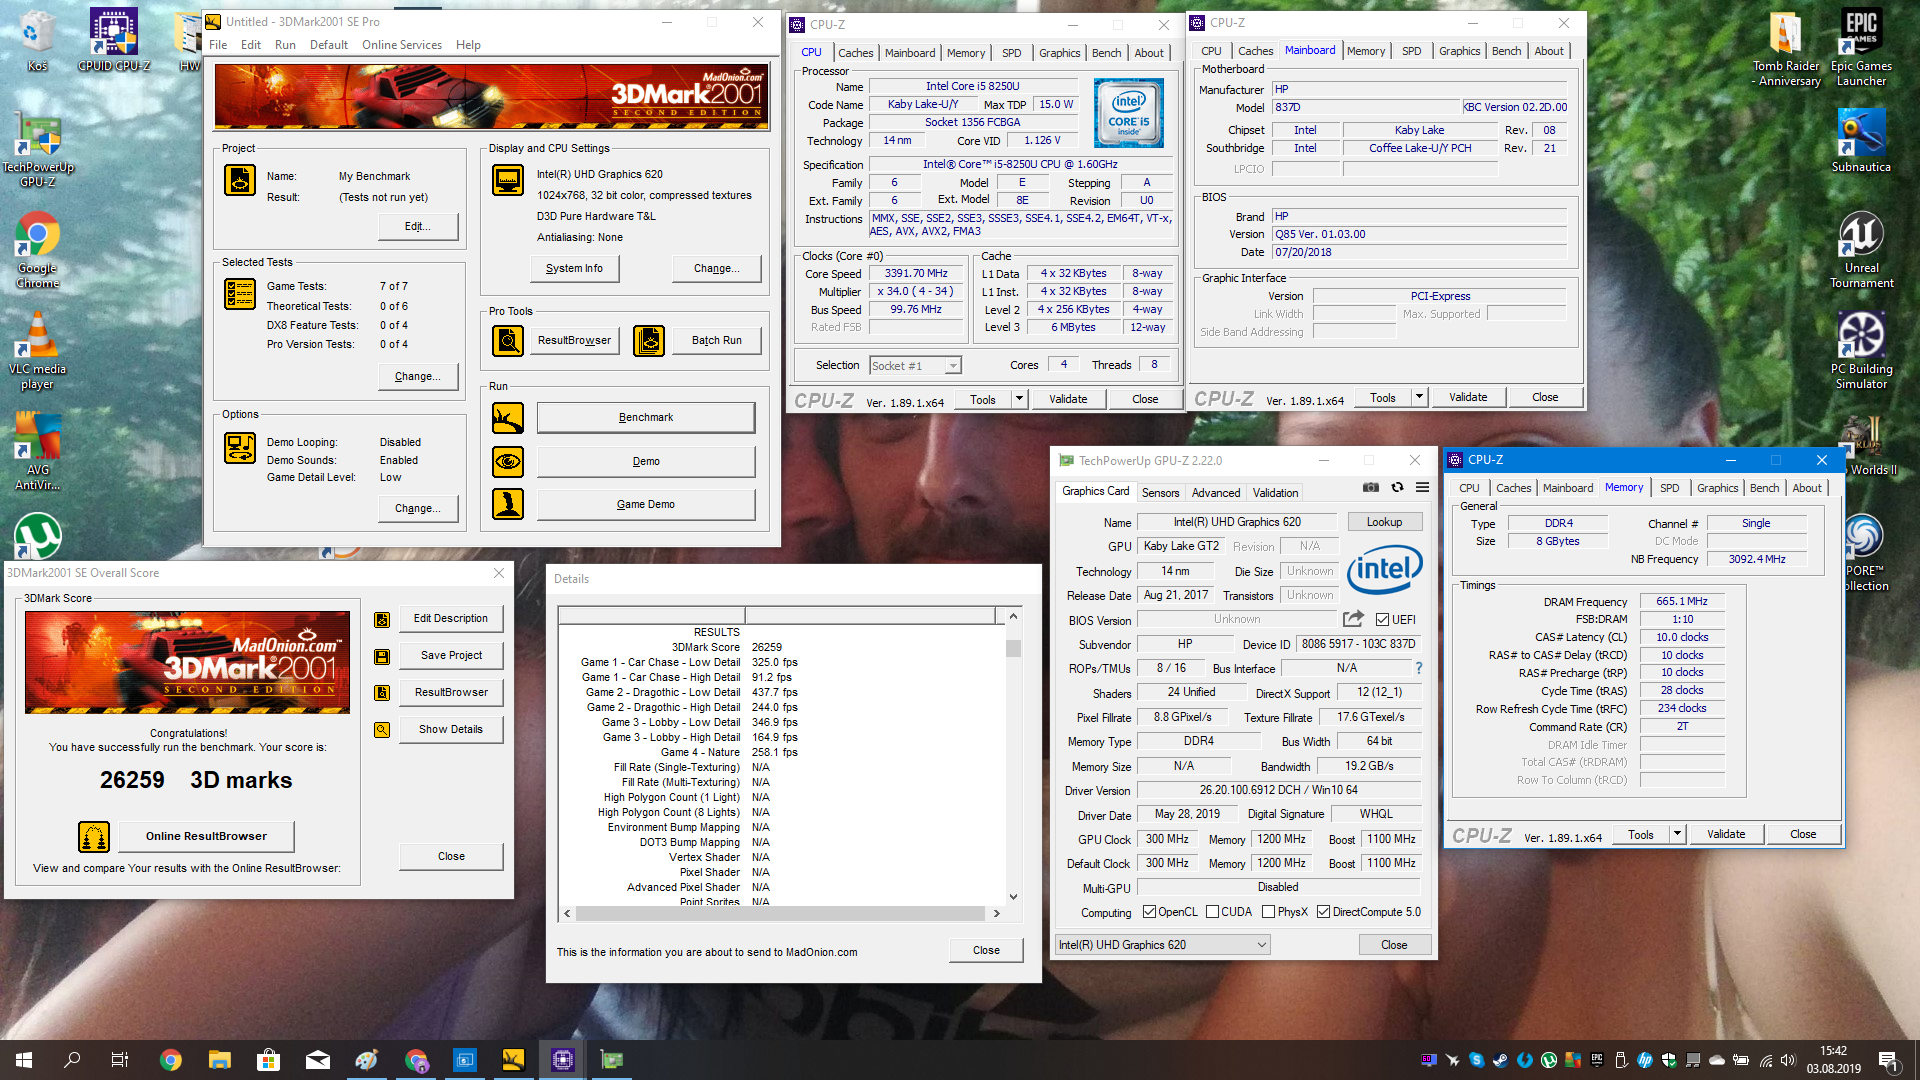Click the Details window horizontal scrollbar
Image resolution: width=1920 pixels, height=1080 pixels.
[782, 914]
